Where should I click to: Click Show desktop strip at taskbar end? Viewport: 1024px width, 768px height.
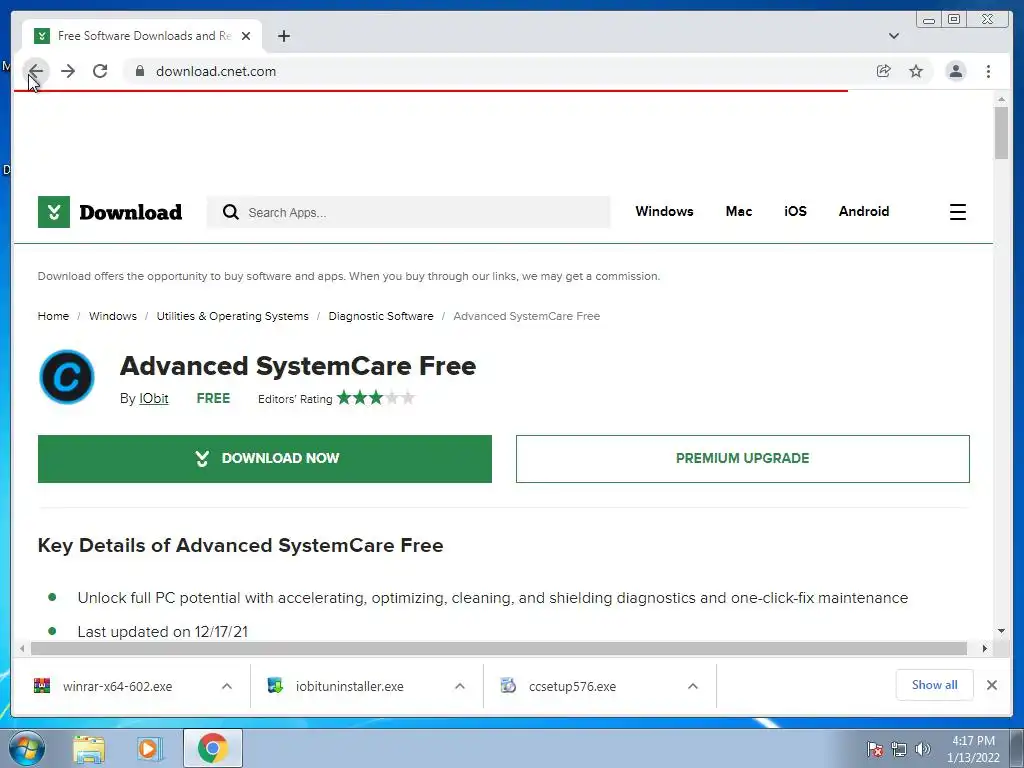pos(1017,748)
